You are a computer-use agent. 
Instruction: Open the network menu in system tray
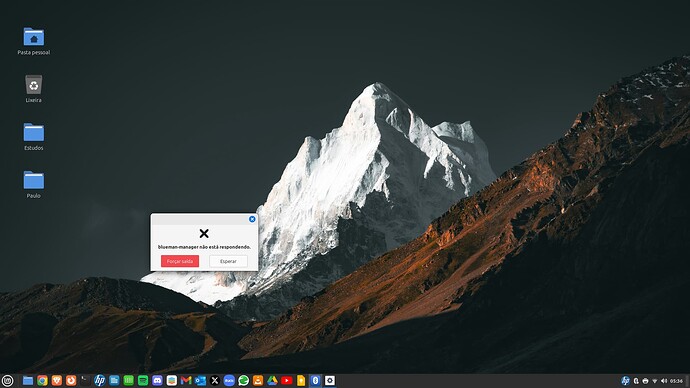pos(654,381)
